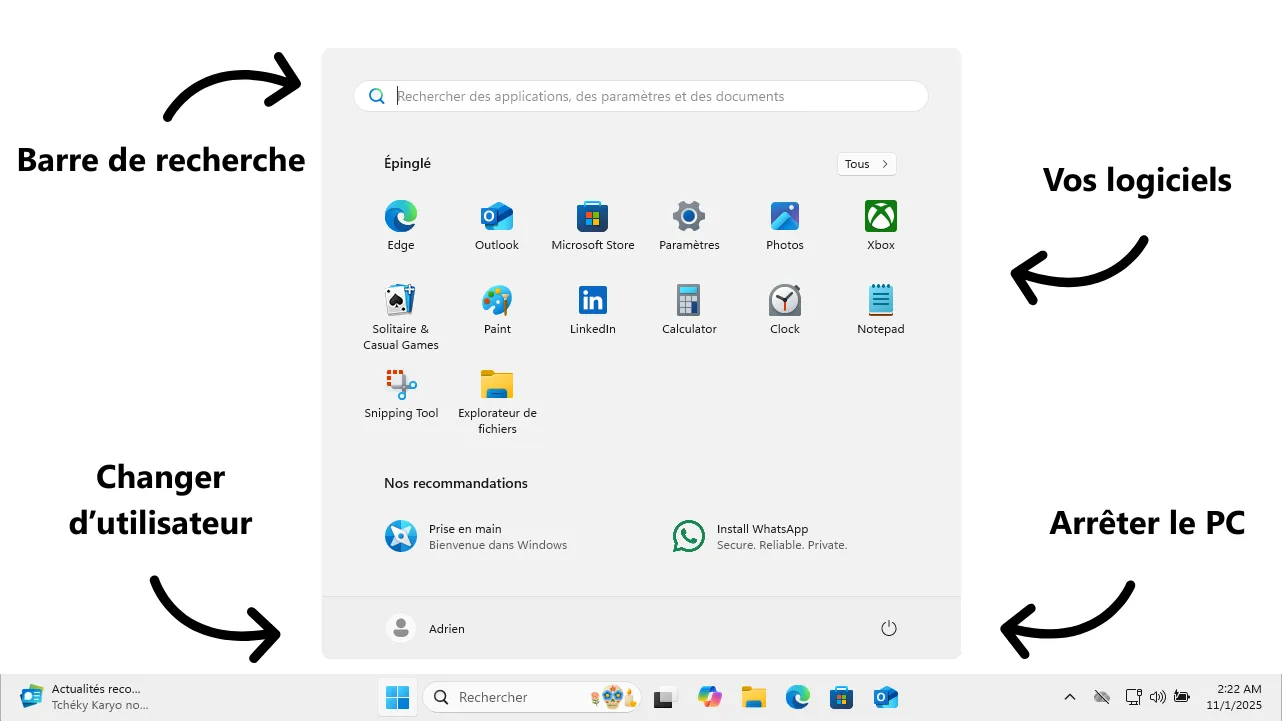This screenshot has height=721, width=1282.
Task: Open Microsoft Edge from the pinned apps
Action: pos(400,215)
